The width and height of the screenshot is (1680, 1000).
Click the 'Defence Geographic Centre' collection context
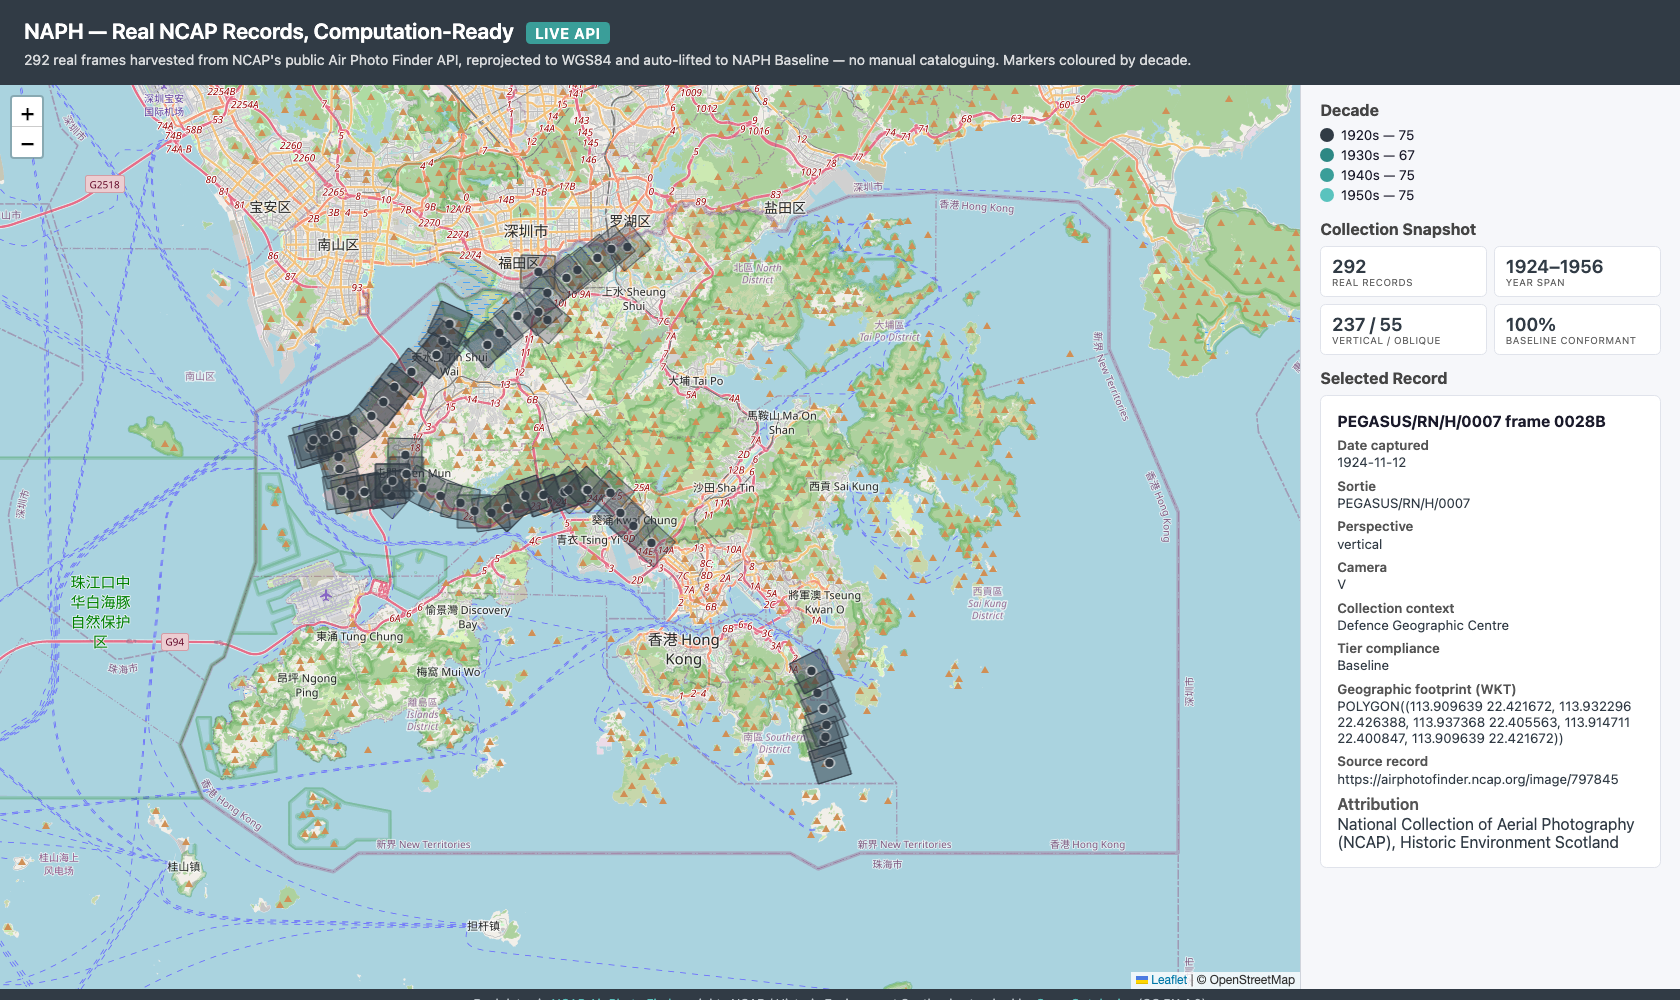[x=1422, y=626]
